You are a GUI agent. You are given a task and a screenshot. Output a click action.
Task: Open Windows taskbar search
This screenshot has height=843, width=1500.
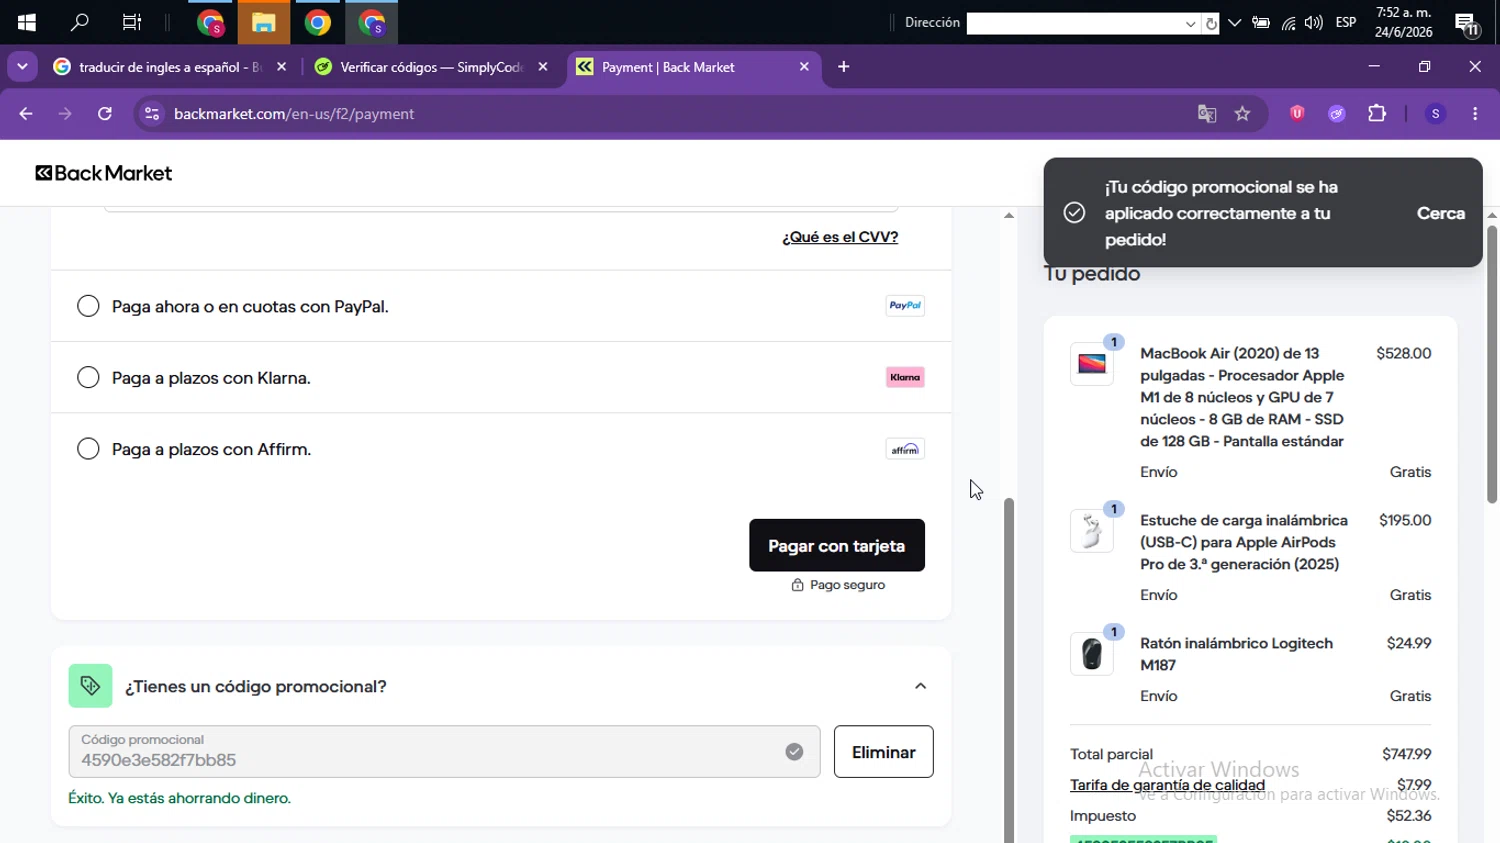[x=79, y=22]
